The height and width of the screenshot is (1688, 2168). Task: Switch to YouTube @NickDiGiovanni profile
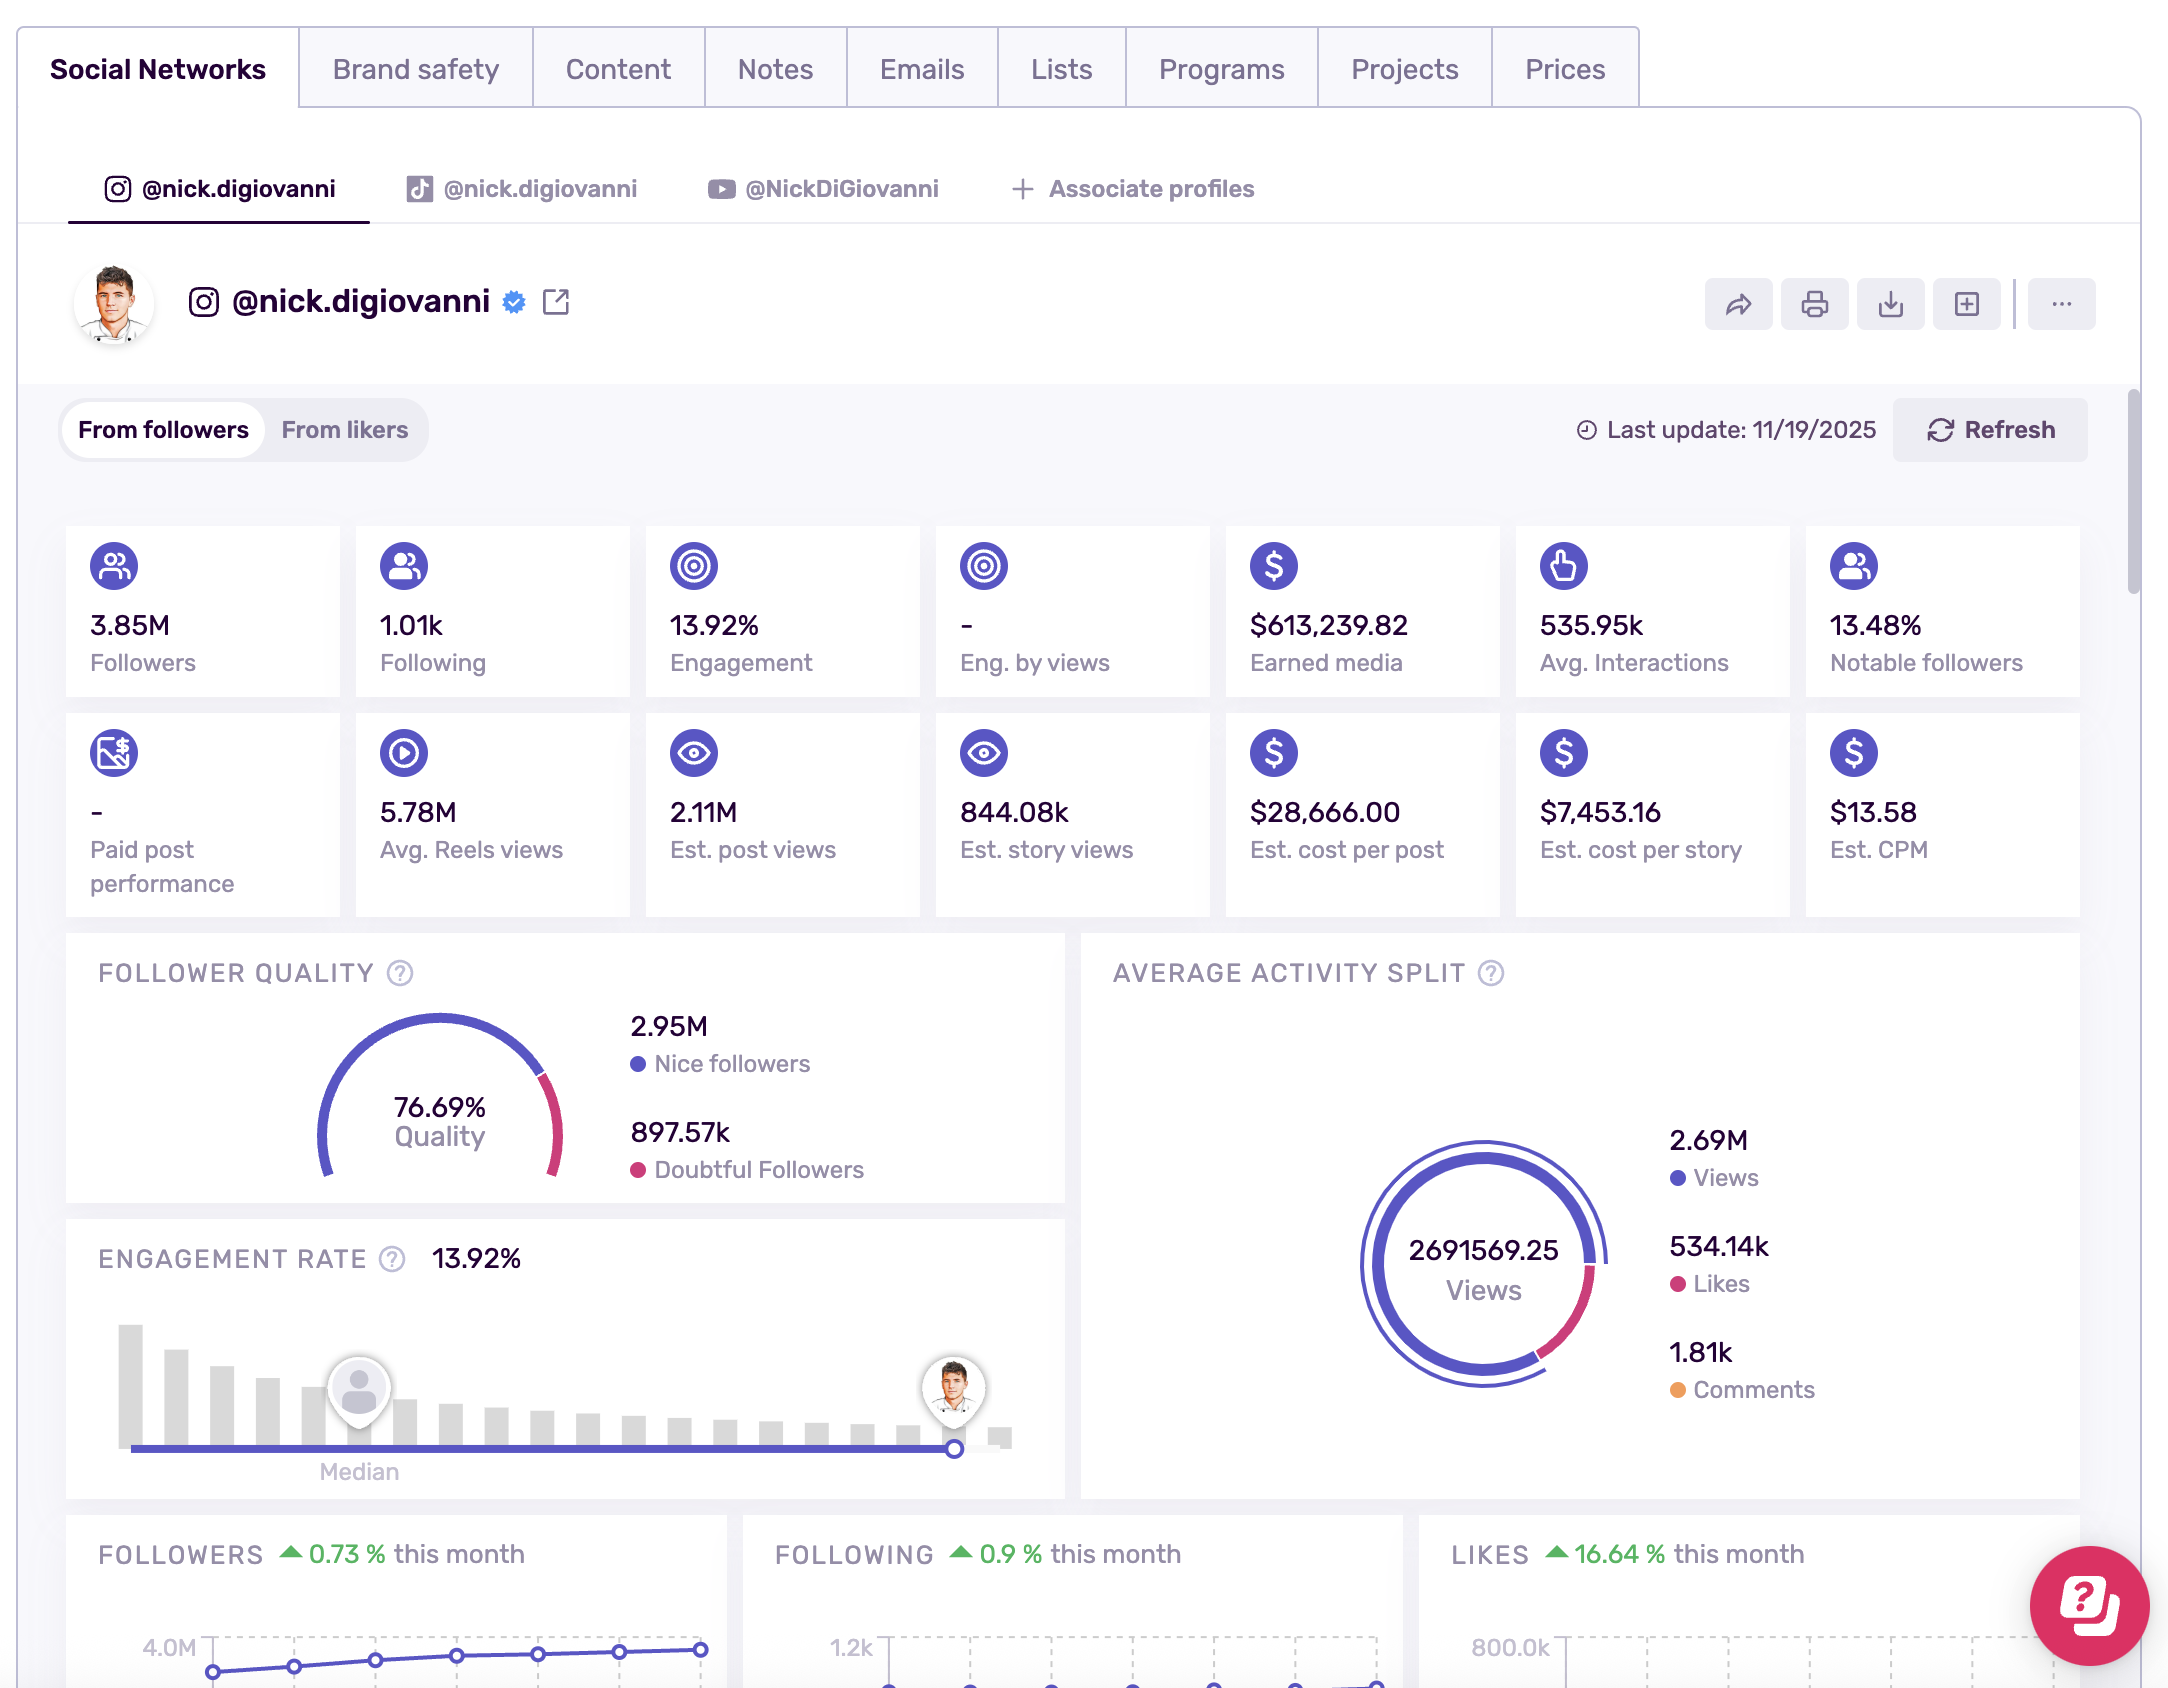tap(823, 189)
